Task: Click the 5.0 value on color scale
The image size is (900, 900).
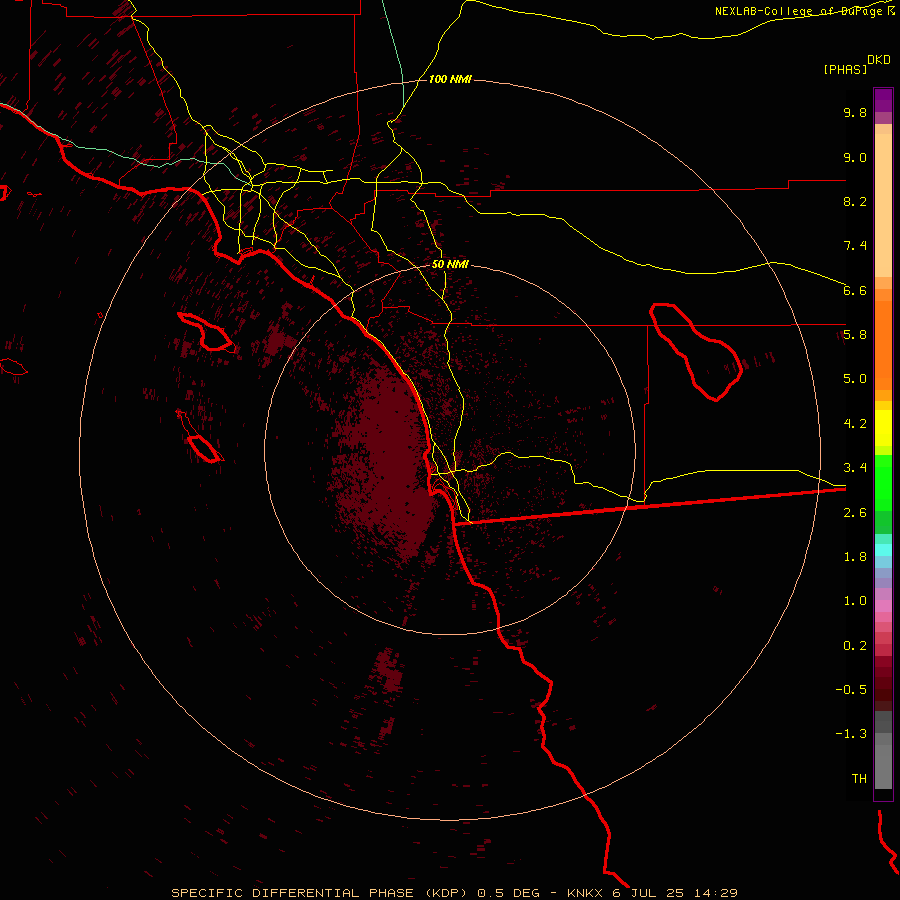Action: (855, 379)
